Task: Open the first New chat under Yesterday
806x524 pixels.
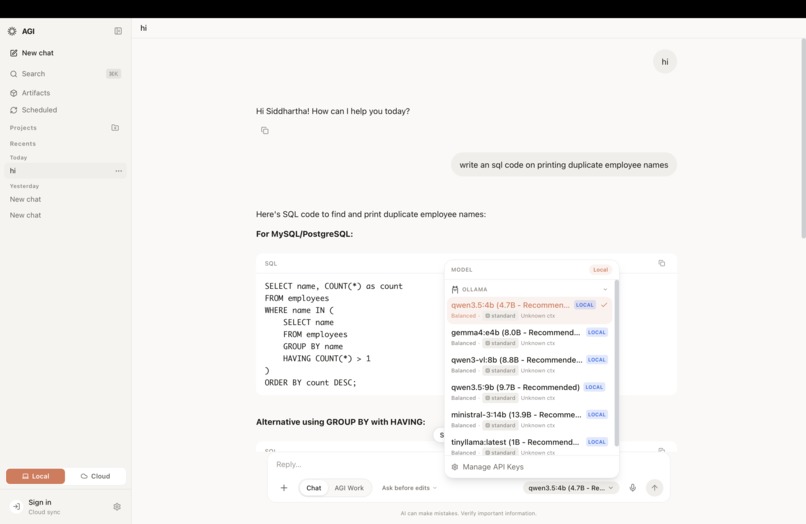Action: 26,199
